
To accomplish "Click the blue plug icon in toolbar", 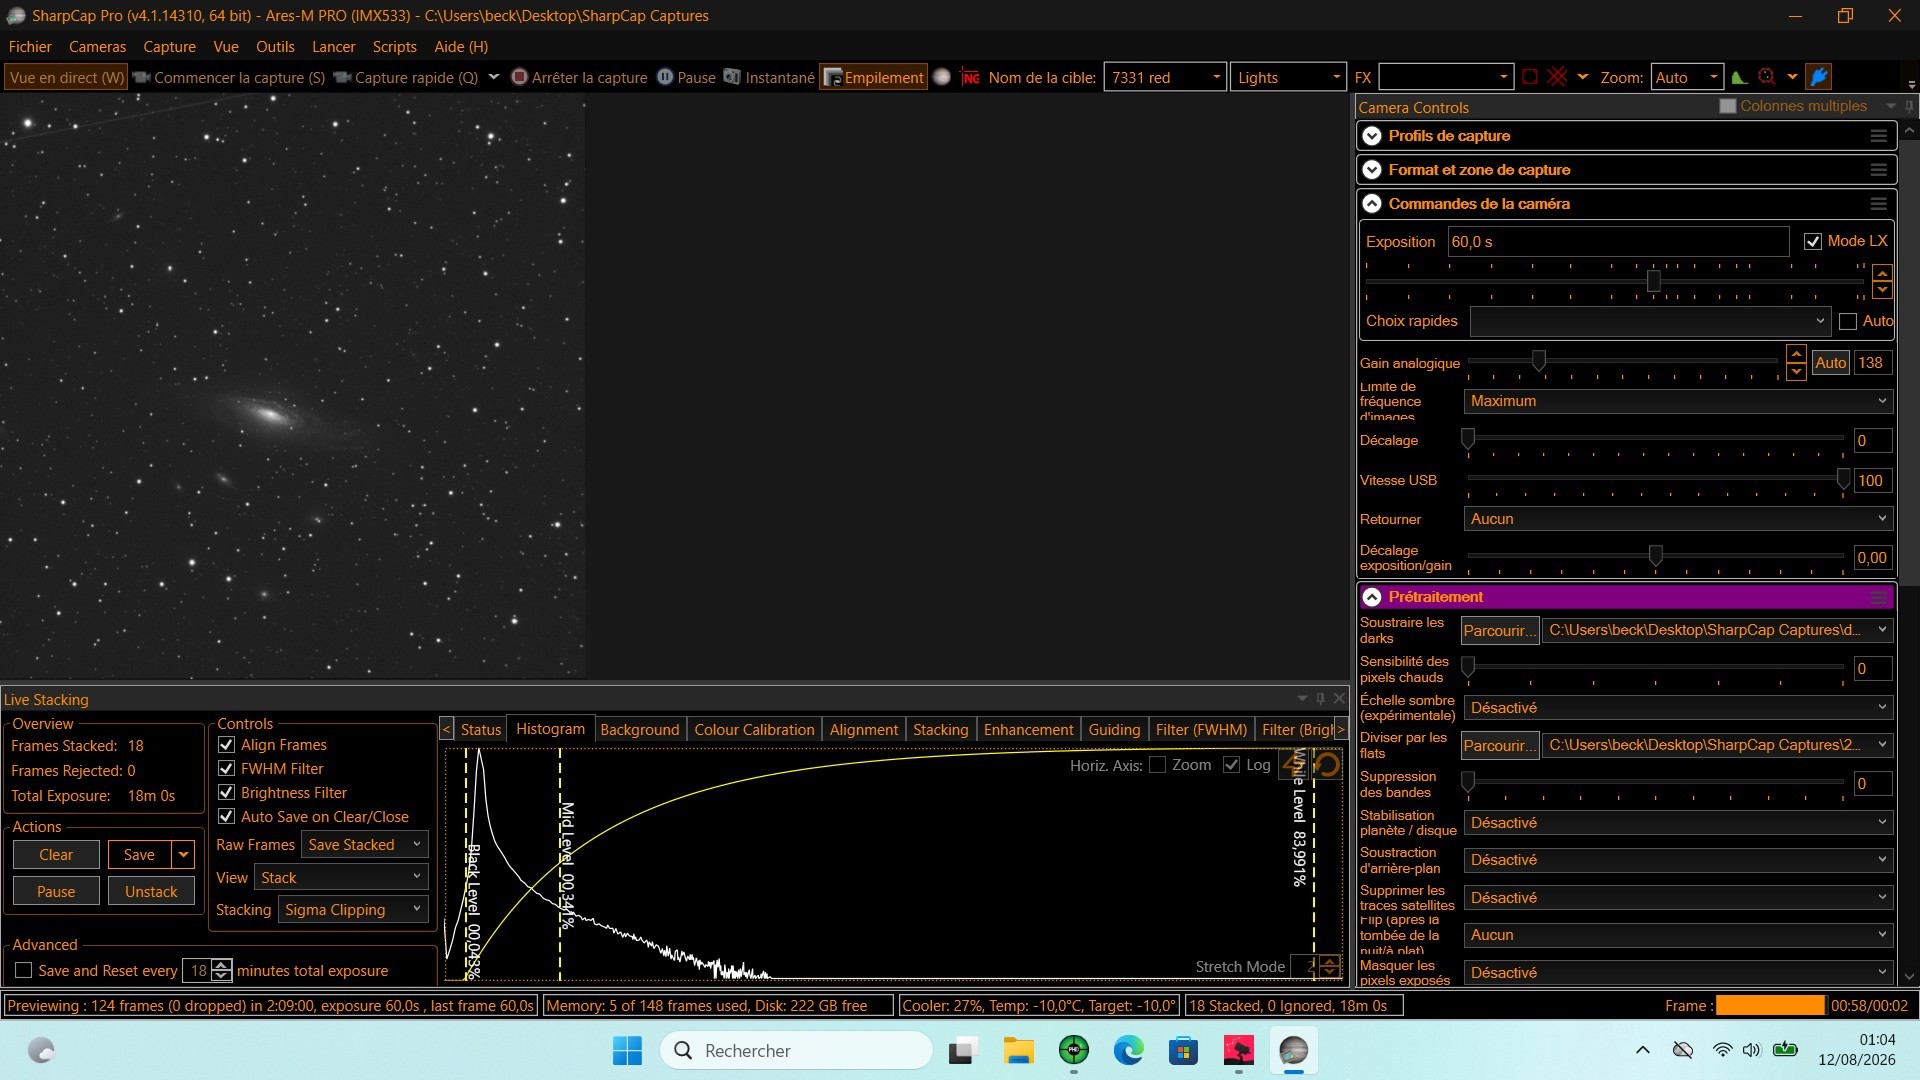I will coord(1819,77).
